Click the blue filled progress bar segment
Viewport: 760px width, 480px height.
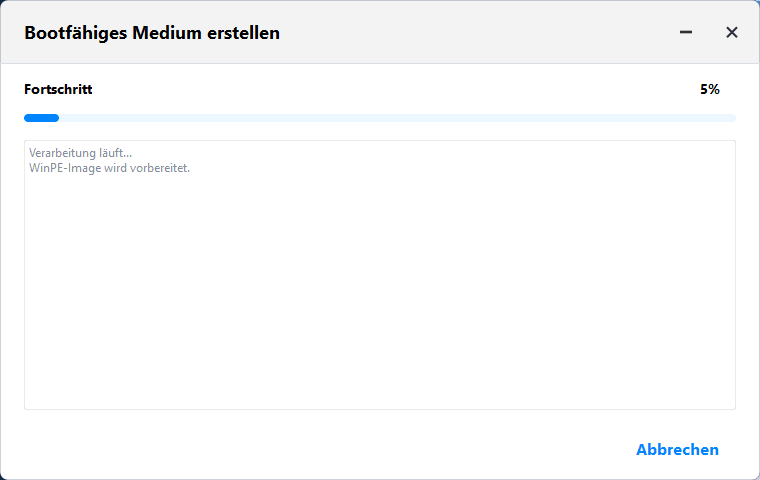[41, 118]
